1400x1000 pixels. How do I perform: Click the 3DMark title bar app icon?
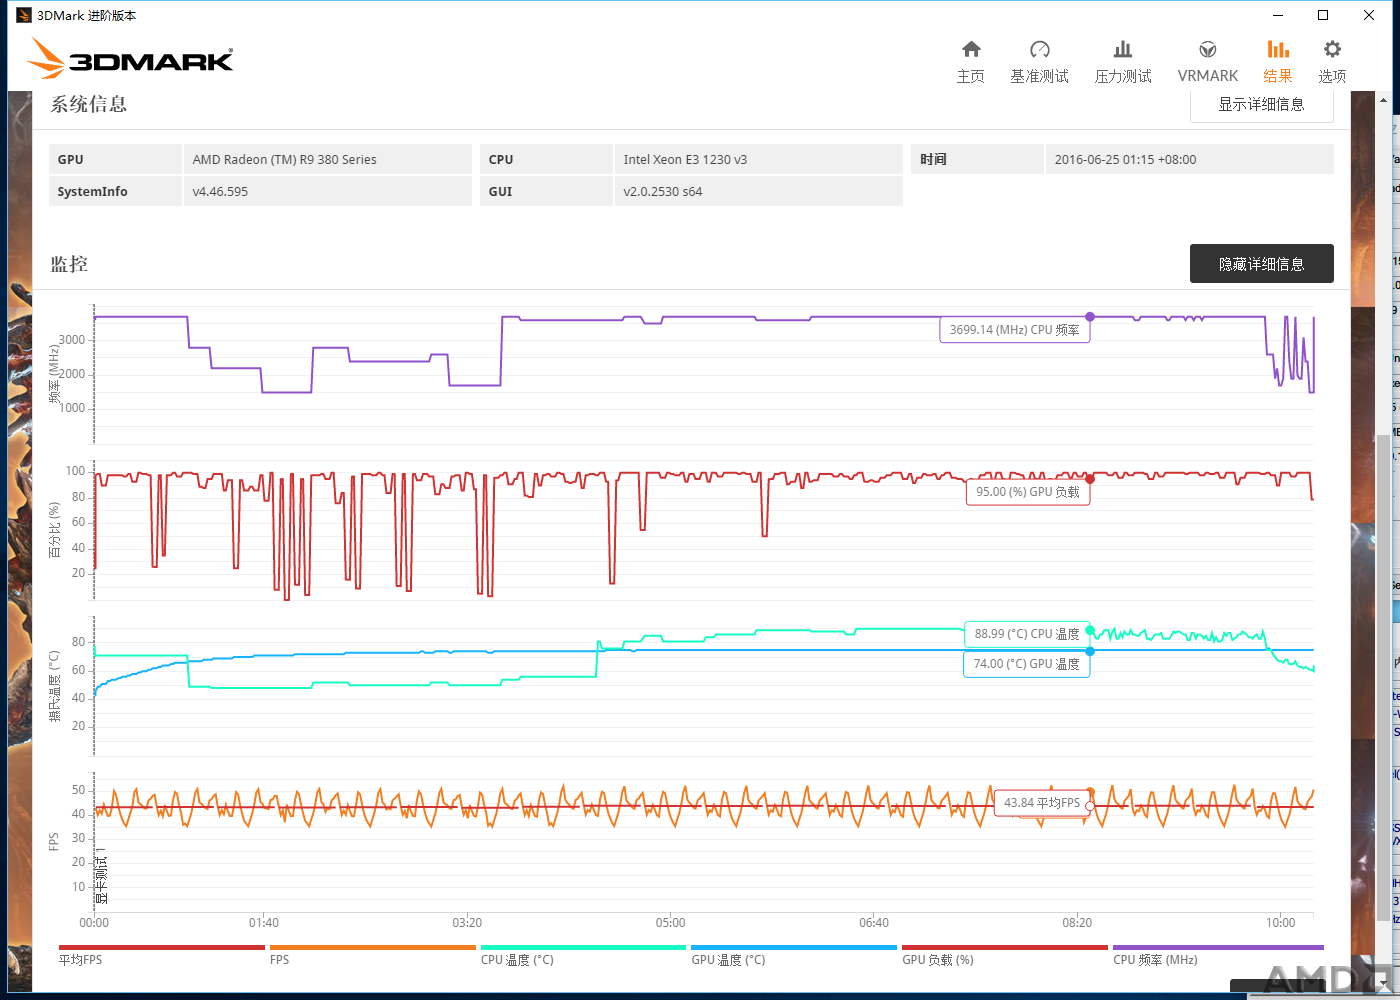coord(24,15)
